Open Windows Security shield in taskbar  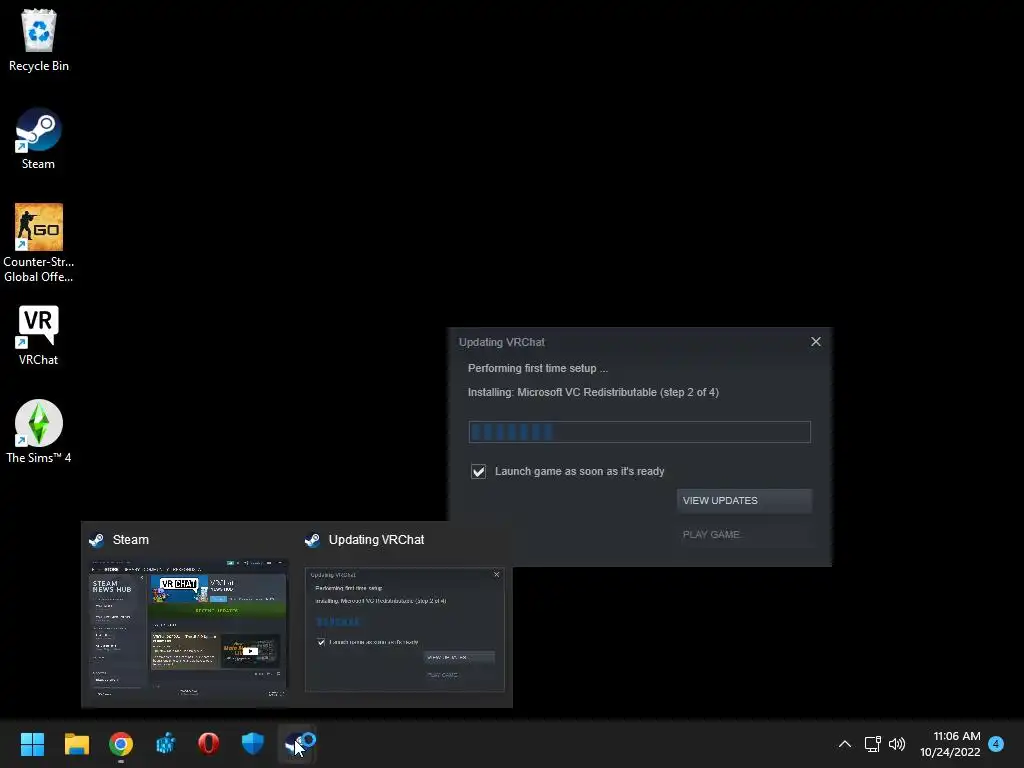pyautogui.click(x=253, y=744)
